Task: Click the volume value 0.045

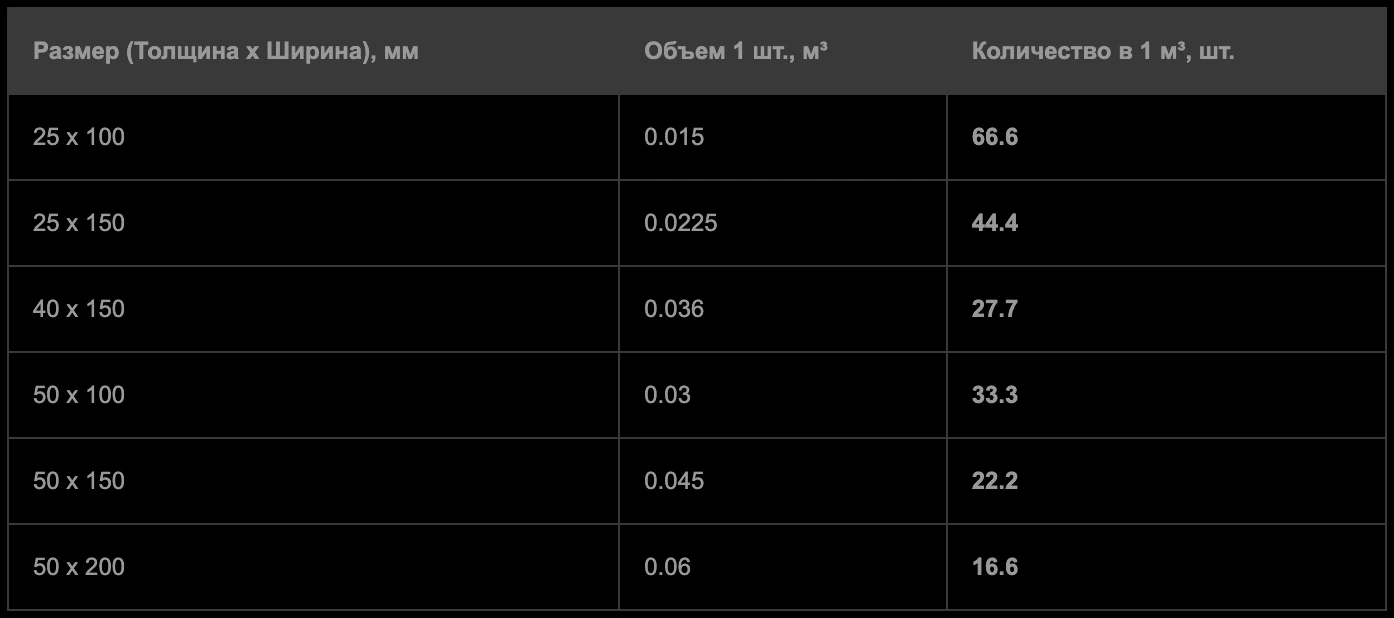Action: tap(674, 481)
